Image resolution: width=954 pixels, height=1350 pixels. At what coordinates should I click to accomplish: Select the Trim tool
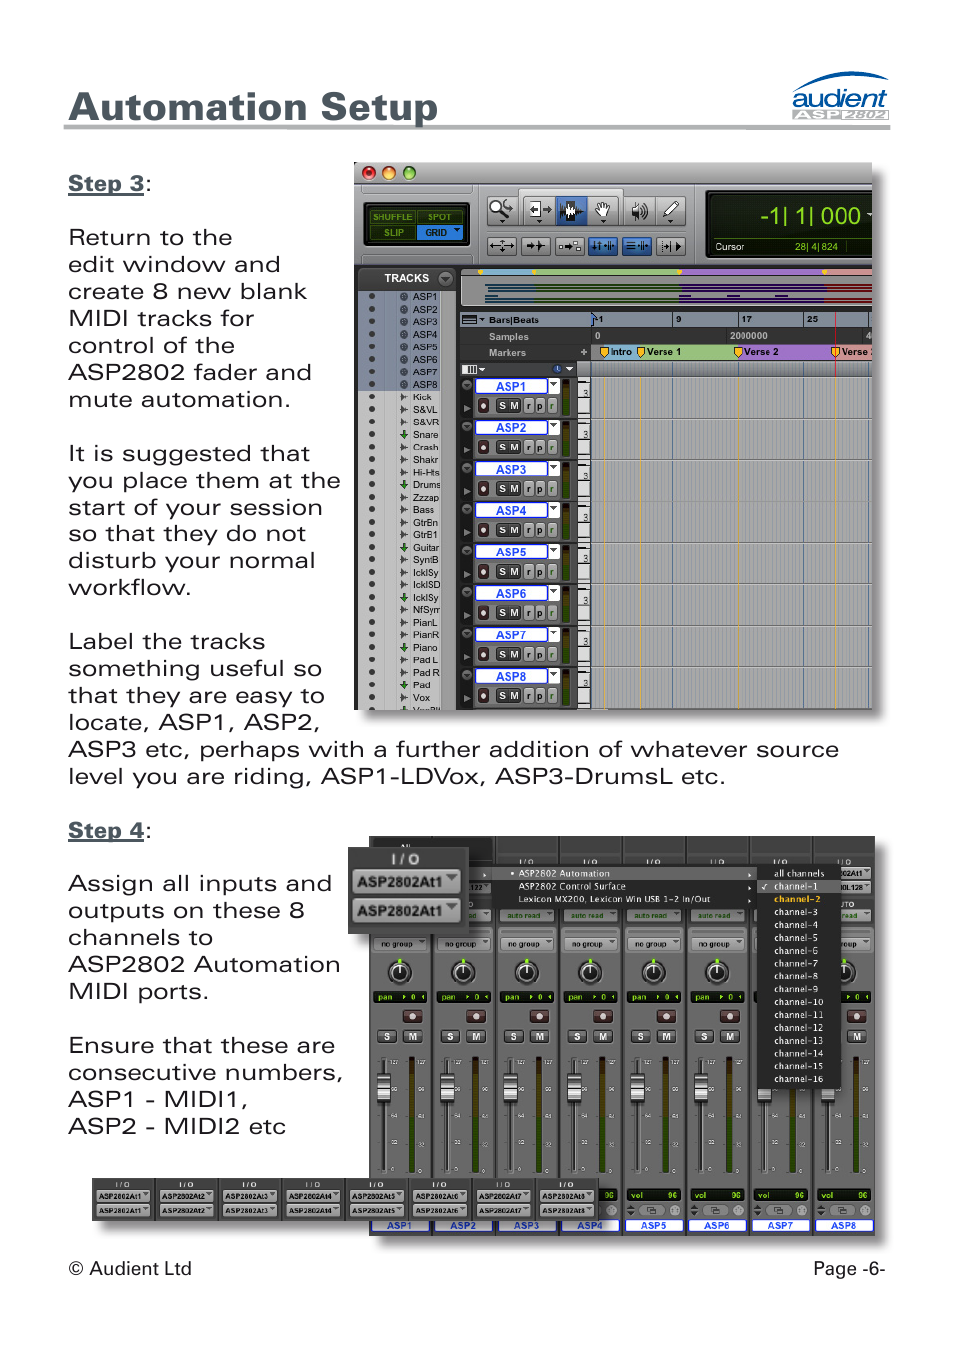pyautogui.click(x=539, y=210)
